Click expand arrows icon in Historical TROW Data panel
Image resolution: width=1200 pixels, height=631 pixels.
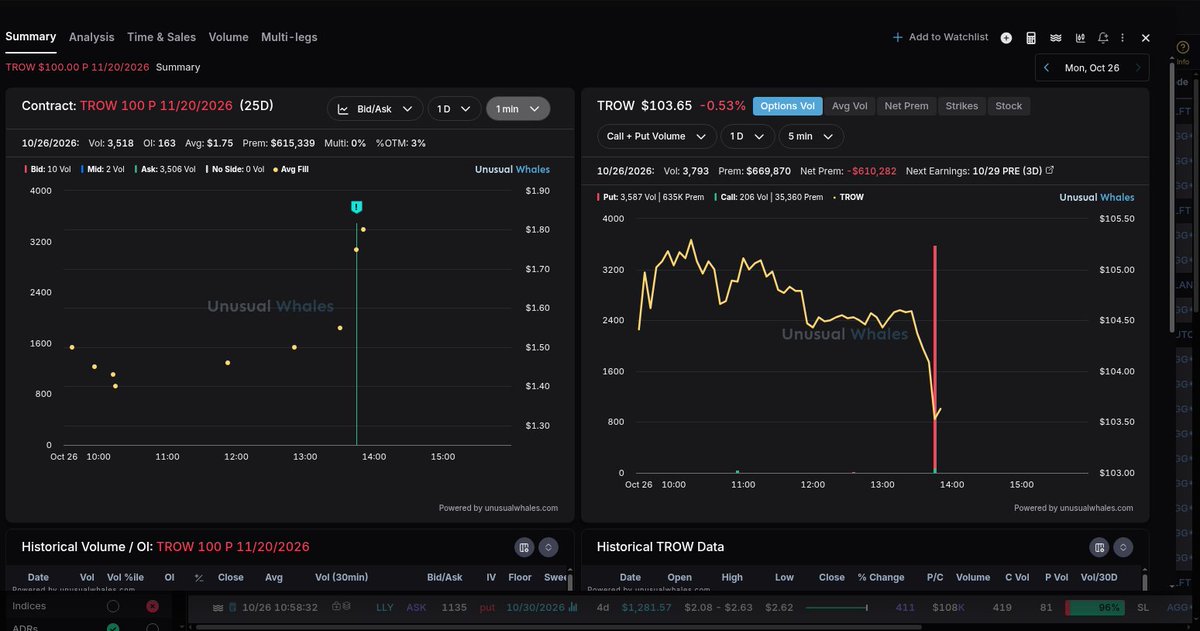[1124, 547]
